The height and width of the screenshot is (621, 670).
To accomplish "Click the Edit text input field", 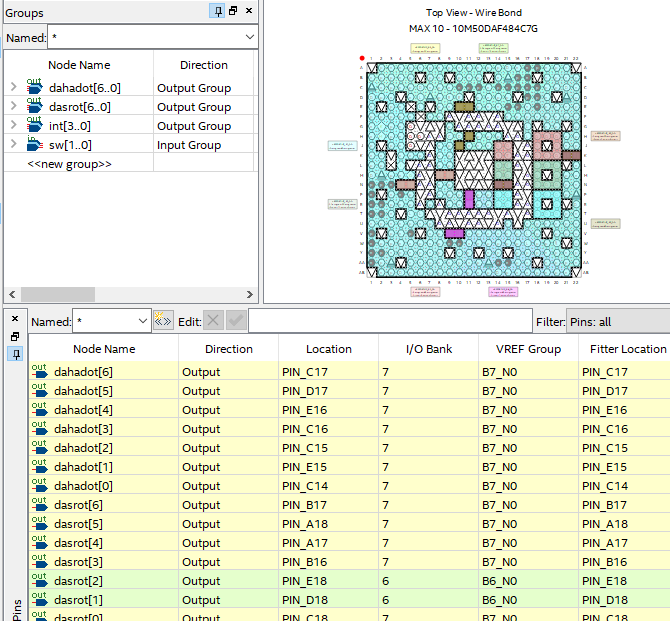I will point(390,321).
